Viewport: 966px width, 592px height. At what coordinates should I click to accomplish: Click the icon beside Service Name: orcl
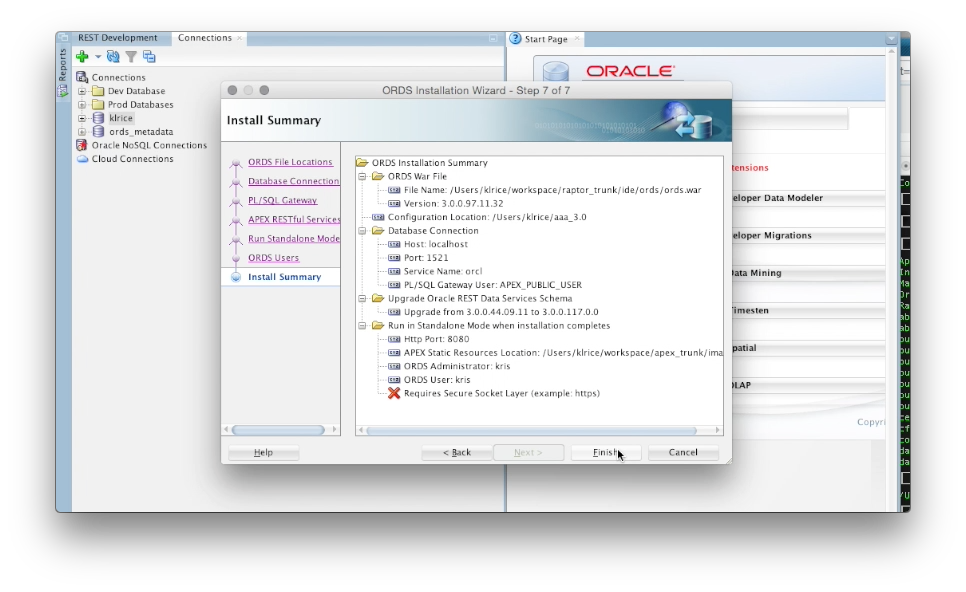click(394, 272)
